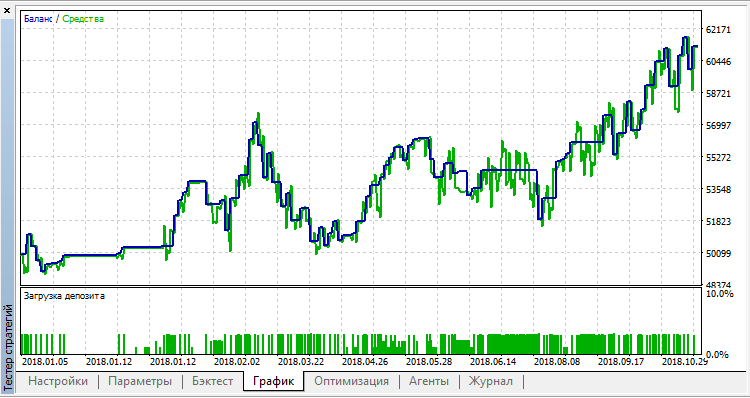The image size is (750, 398).
Task: Click the 10.0% deposit load label
Action: tap(719, 294)
